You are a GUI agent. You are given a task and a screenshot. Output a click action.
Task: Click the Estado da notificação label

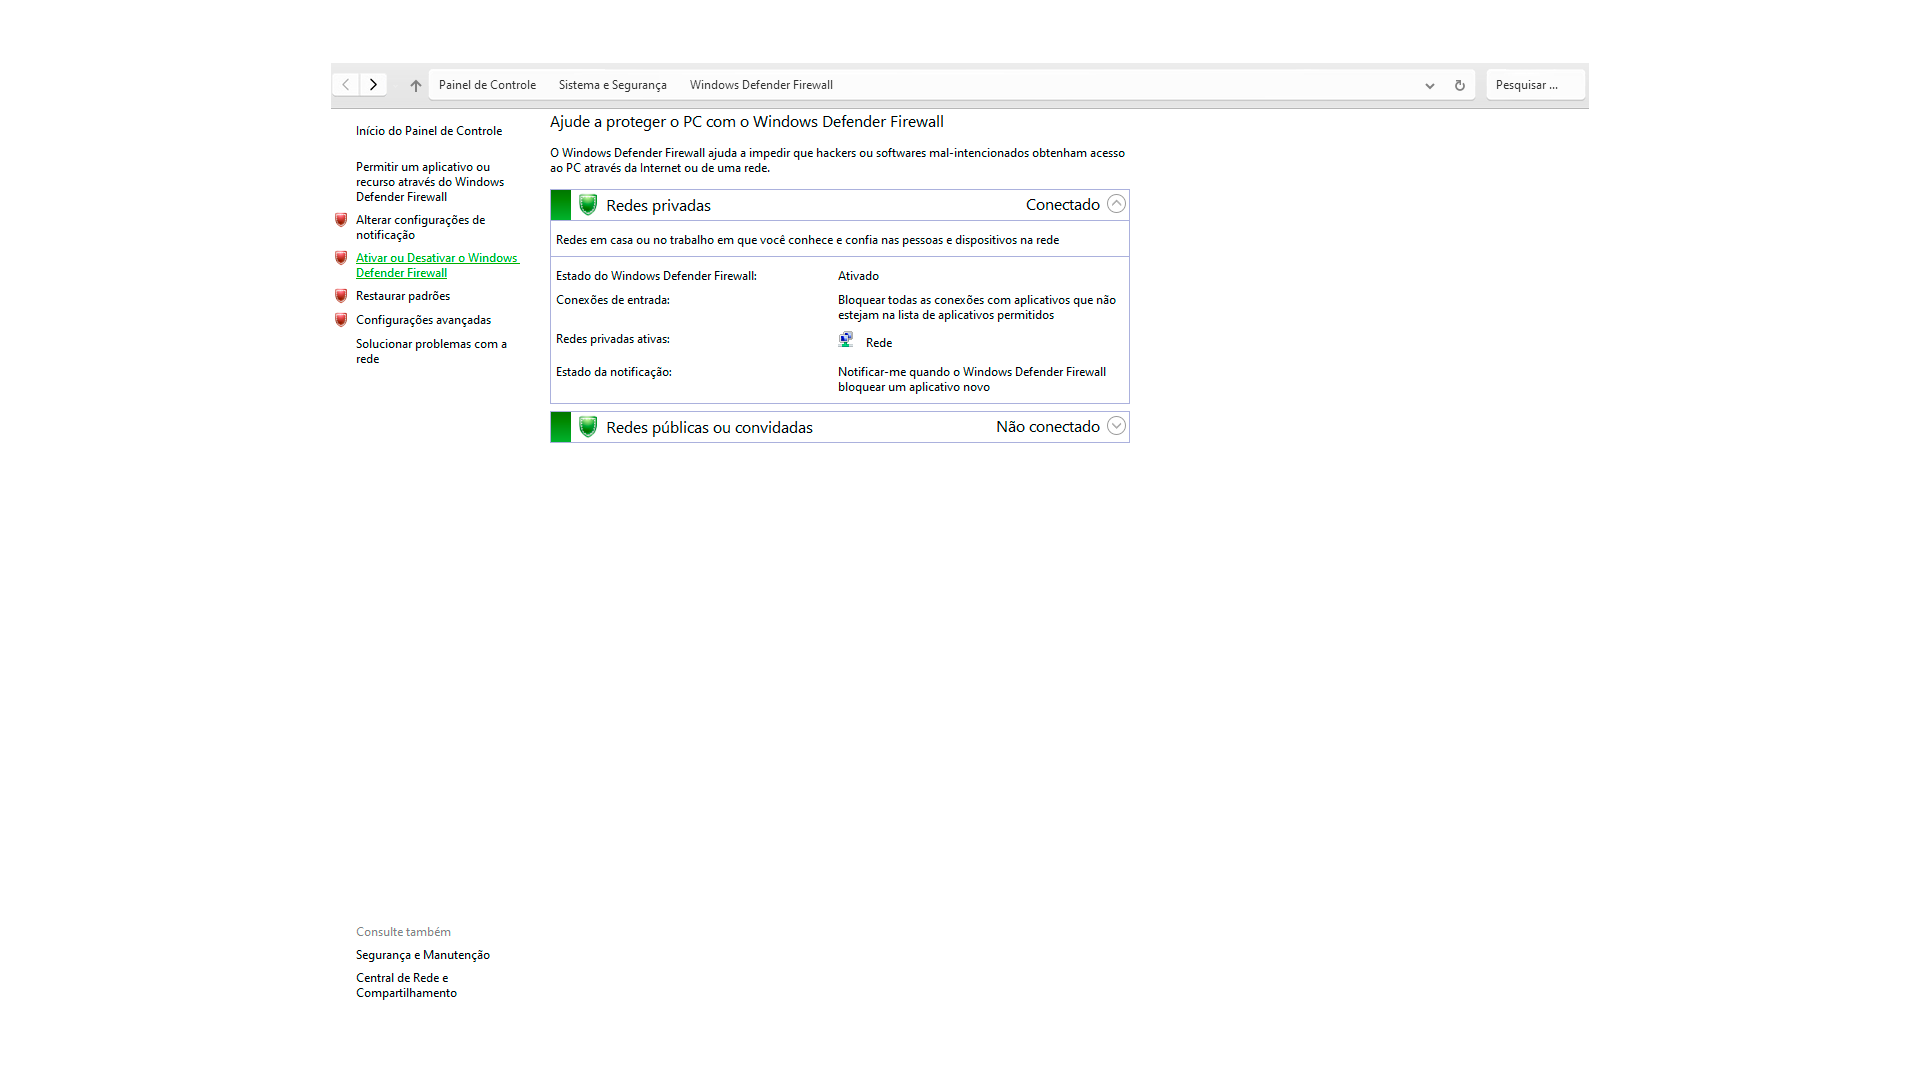[614, 372]
